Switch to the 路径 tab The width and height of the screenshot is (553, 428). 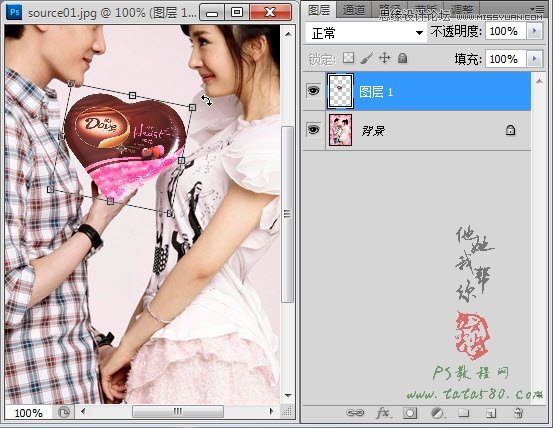[x=390, y=10]
